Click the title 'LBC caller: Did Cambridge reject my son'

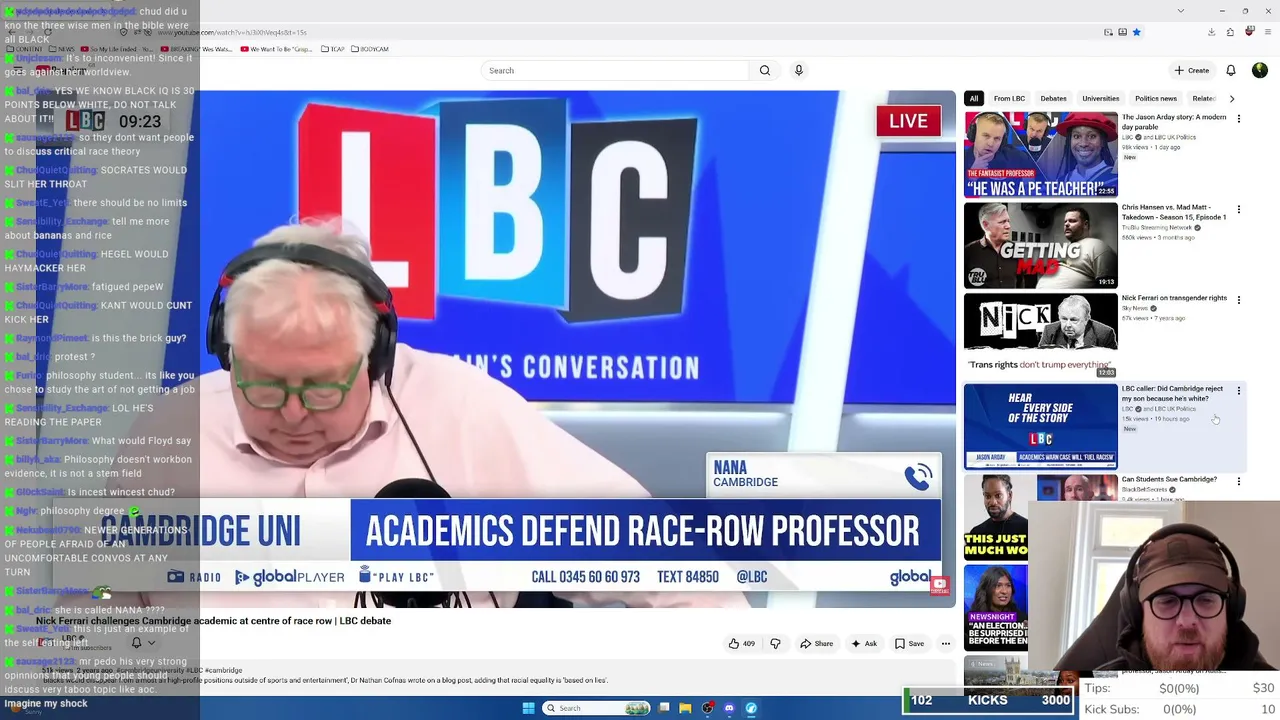(x=1172, y=393)
